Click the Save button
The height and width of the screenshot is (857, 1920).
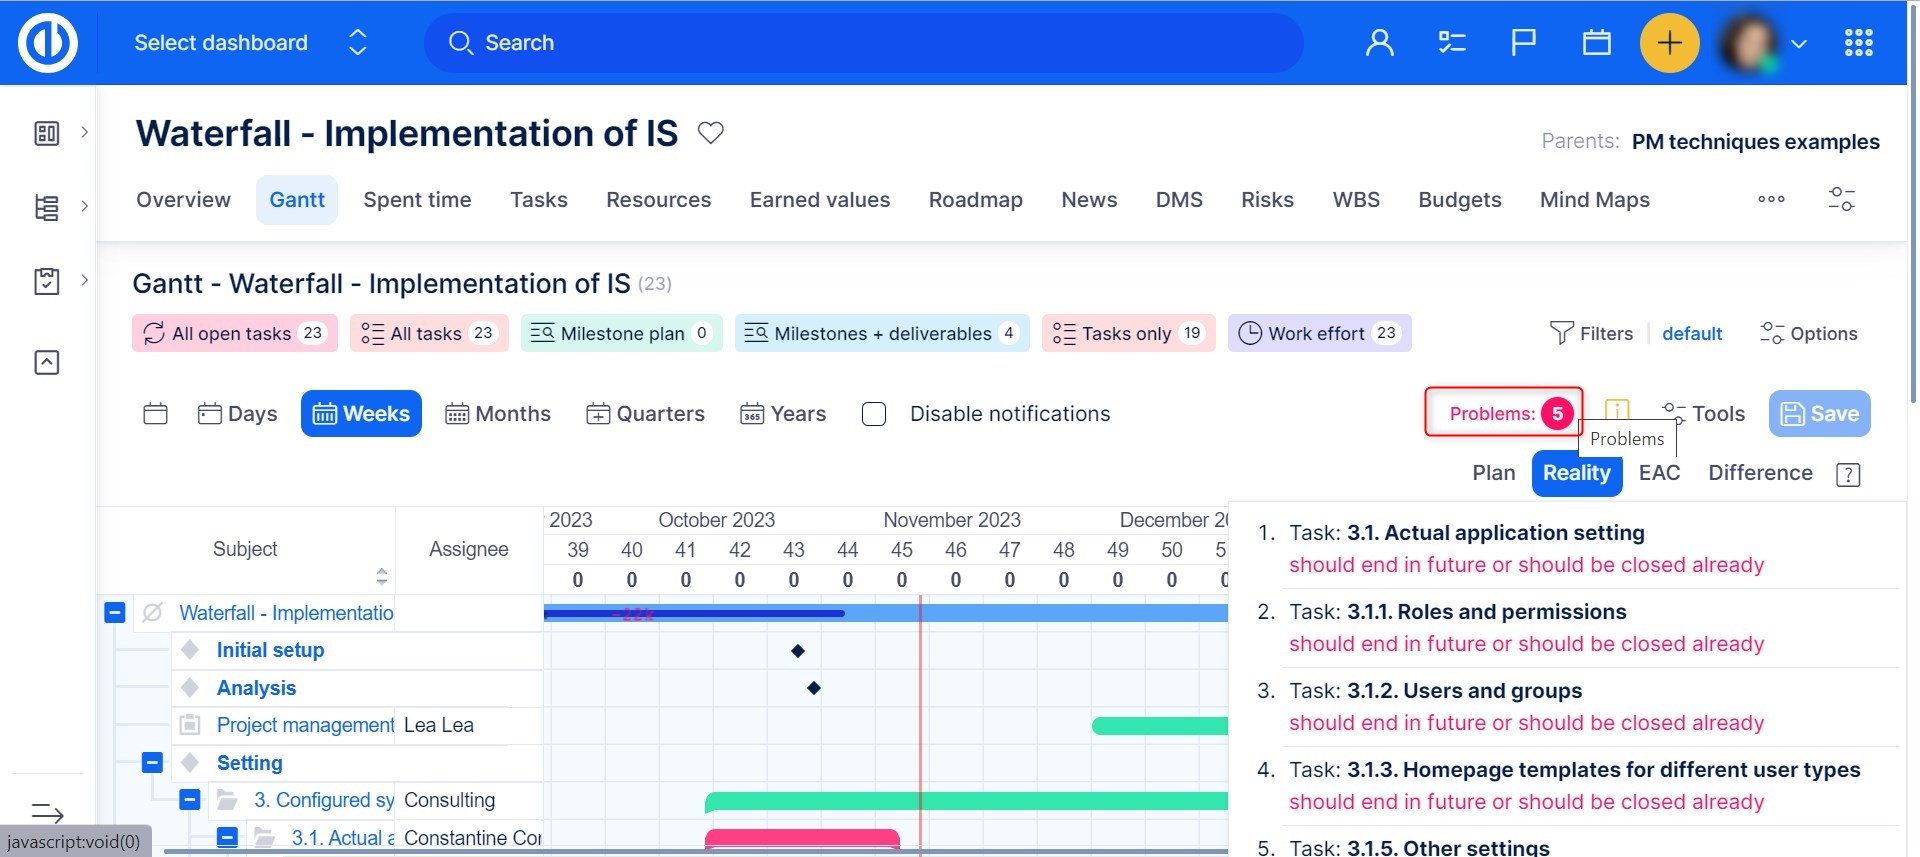point(1819,414)
